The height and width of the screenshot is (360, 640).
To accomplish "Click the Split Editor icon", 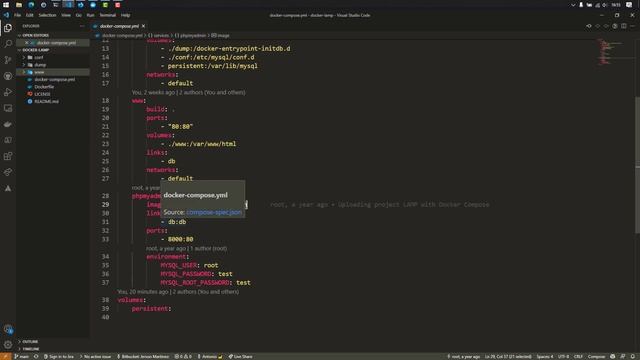I will [624, 26].
